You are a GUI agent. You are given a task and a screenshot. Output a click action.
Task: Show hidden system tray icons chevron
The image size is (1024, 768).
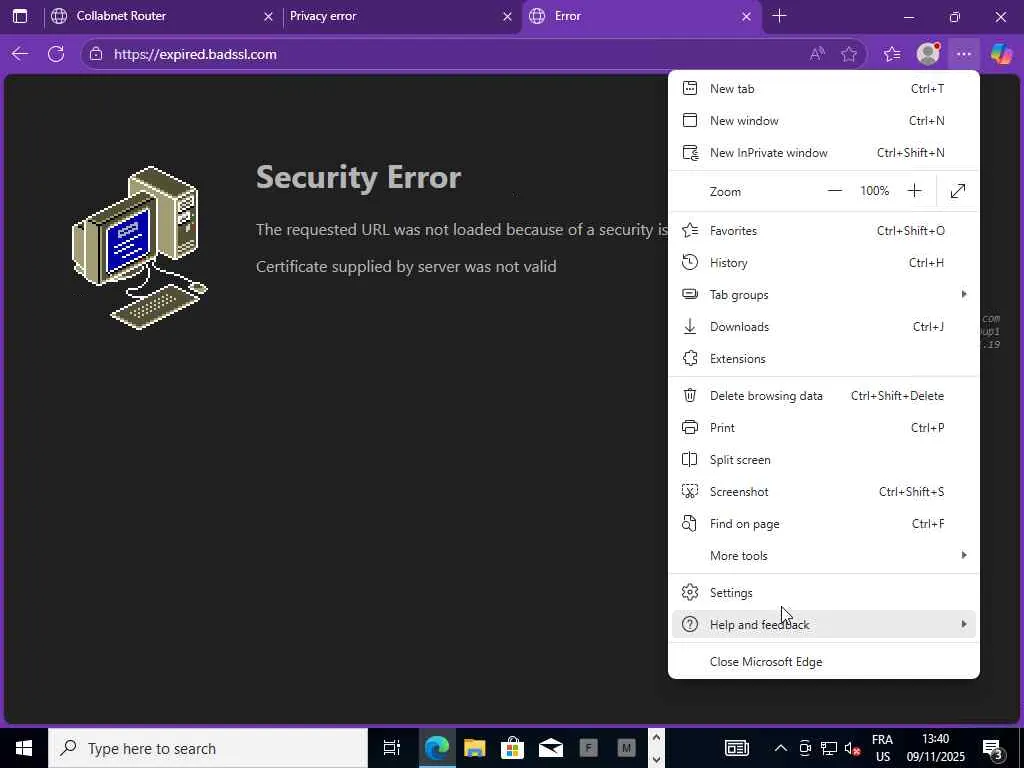coord(780,748)
